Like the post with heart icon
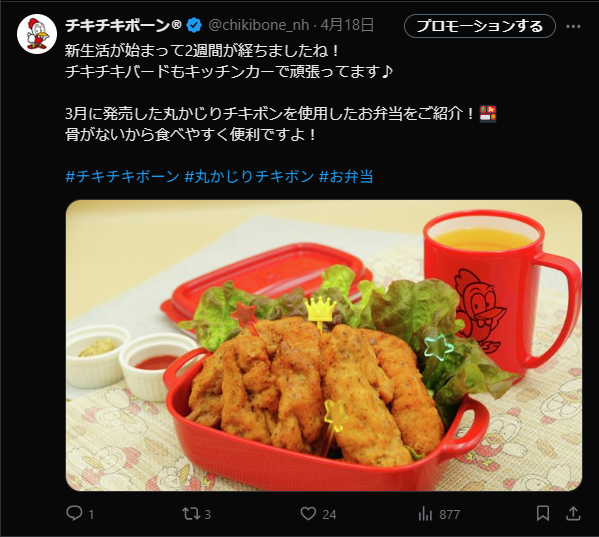Viewport: 599px width, 537px height. click(x=308, y=514)
